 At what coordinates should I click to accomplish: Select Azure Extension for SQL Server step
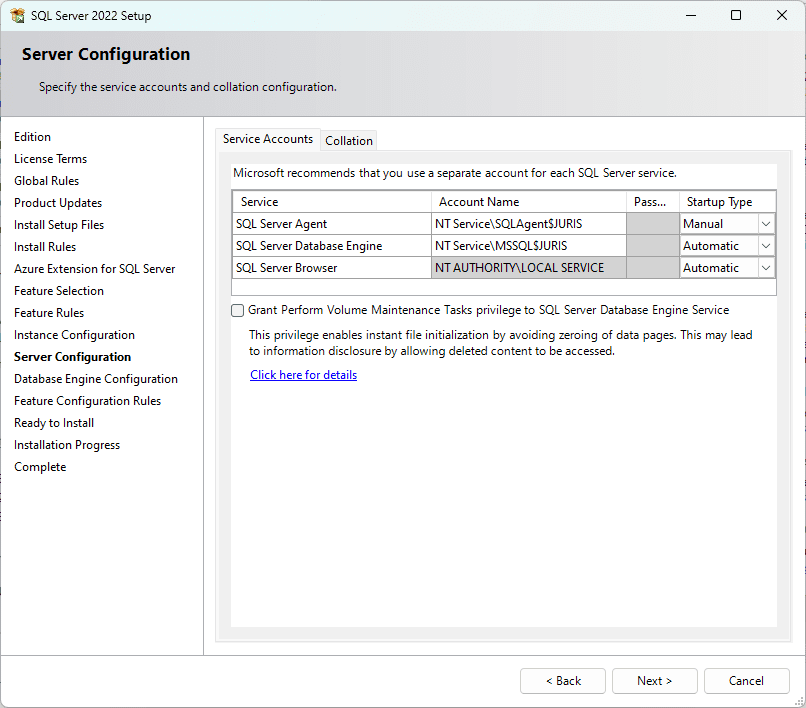(x=94, y=268)
